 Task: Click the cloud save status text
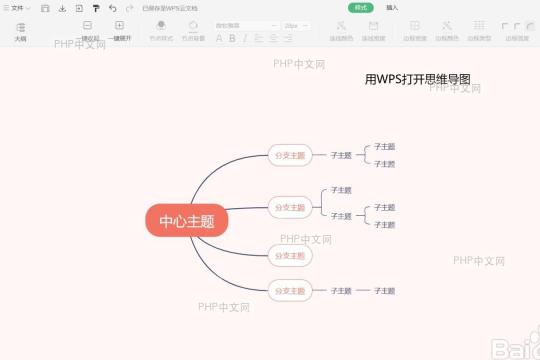coord(170,8)
